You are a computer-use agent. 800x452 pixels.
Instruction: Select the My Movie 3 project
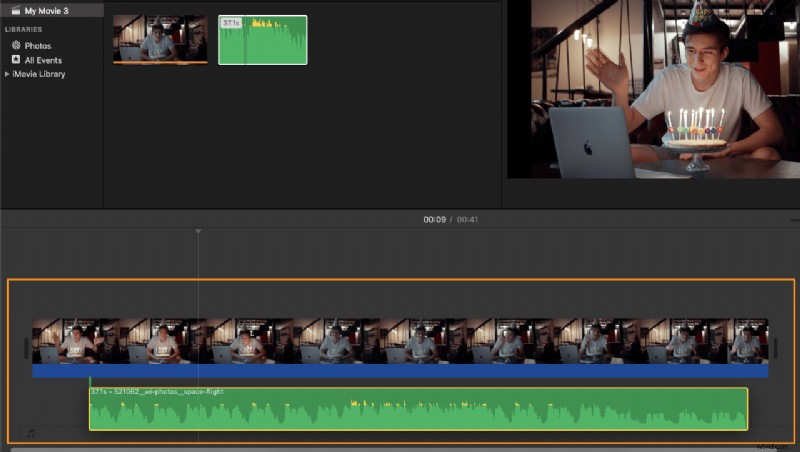(52, 10)
